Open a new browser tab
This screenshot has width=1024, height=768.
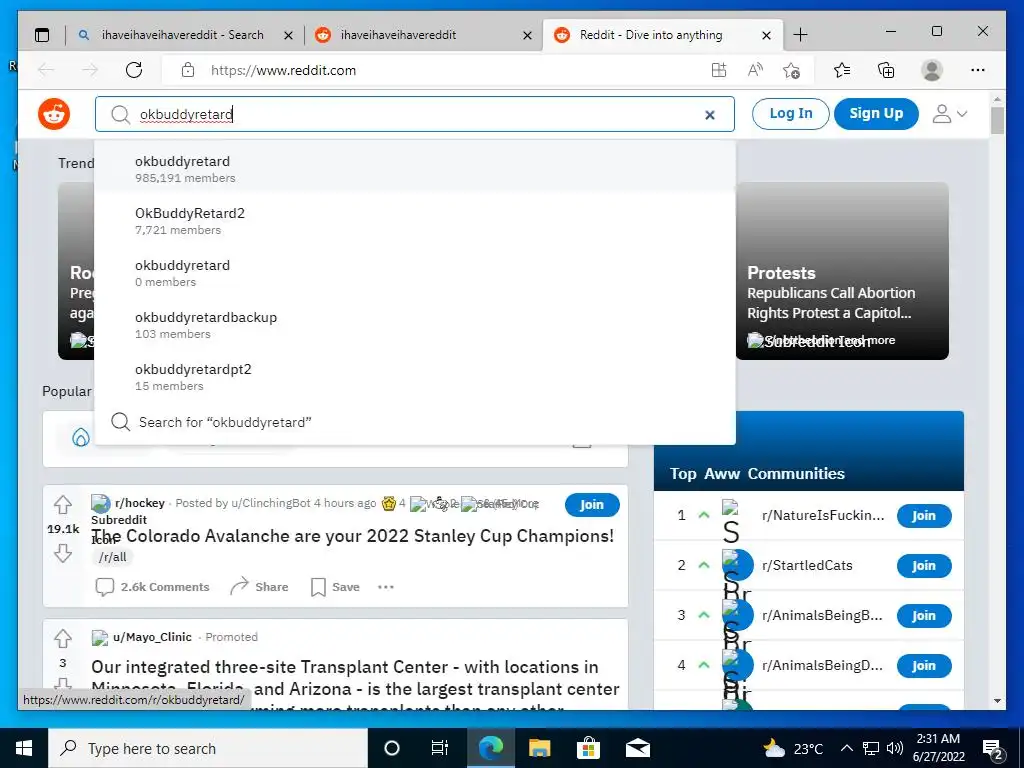pyautogui.click(x=800, y=35)
